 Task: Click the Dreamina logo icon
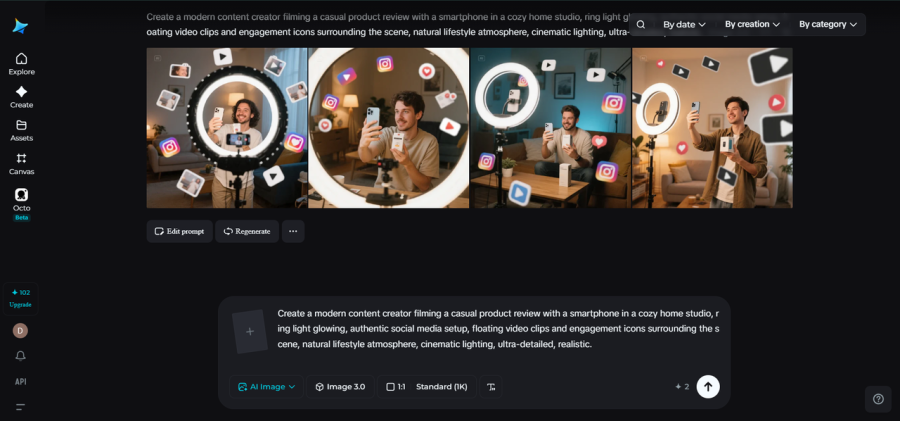pos(20,26)
